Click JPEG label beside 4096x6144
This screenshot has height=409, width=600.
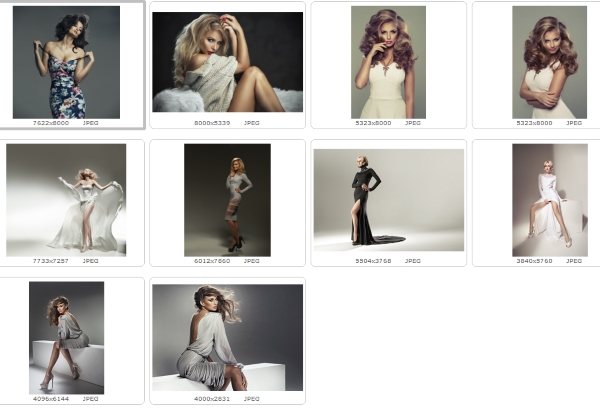click(90, 398)
